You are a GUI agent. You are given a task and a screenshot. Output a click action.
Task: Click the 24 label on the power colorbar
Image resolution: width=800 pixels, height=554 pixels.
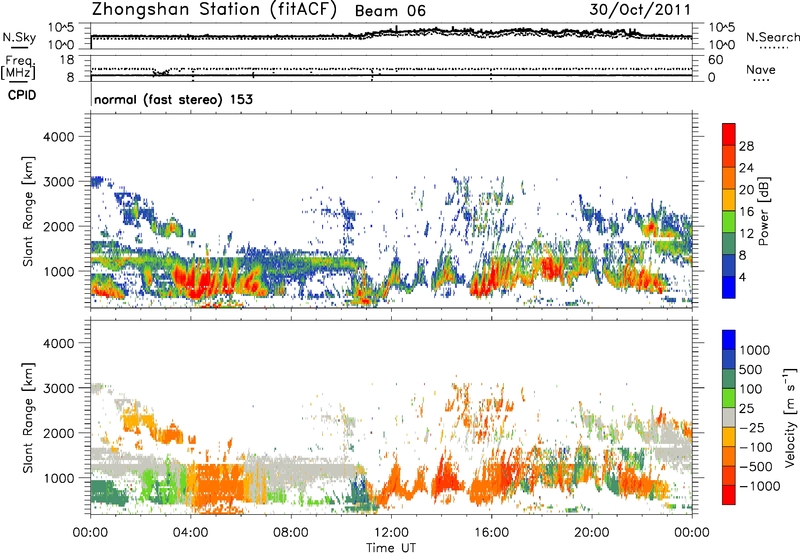pyautogui.click(x=746, y=168)
